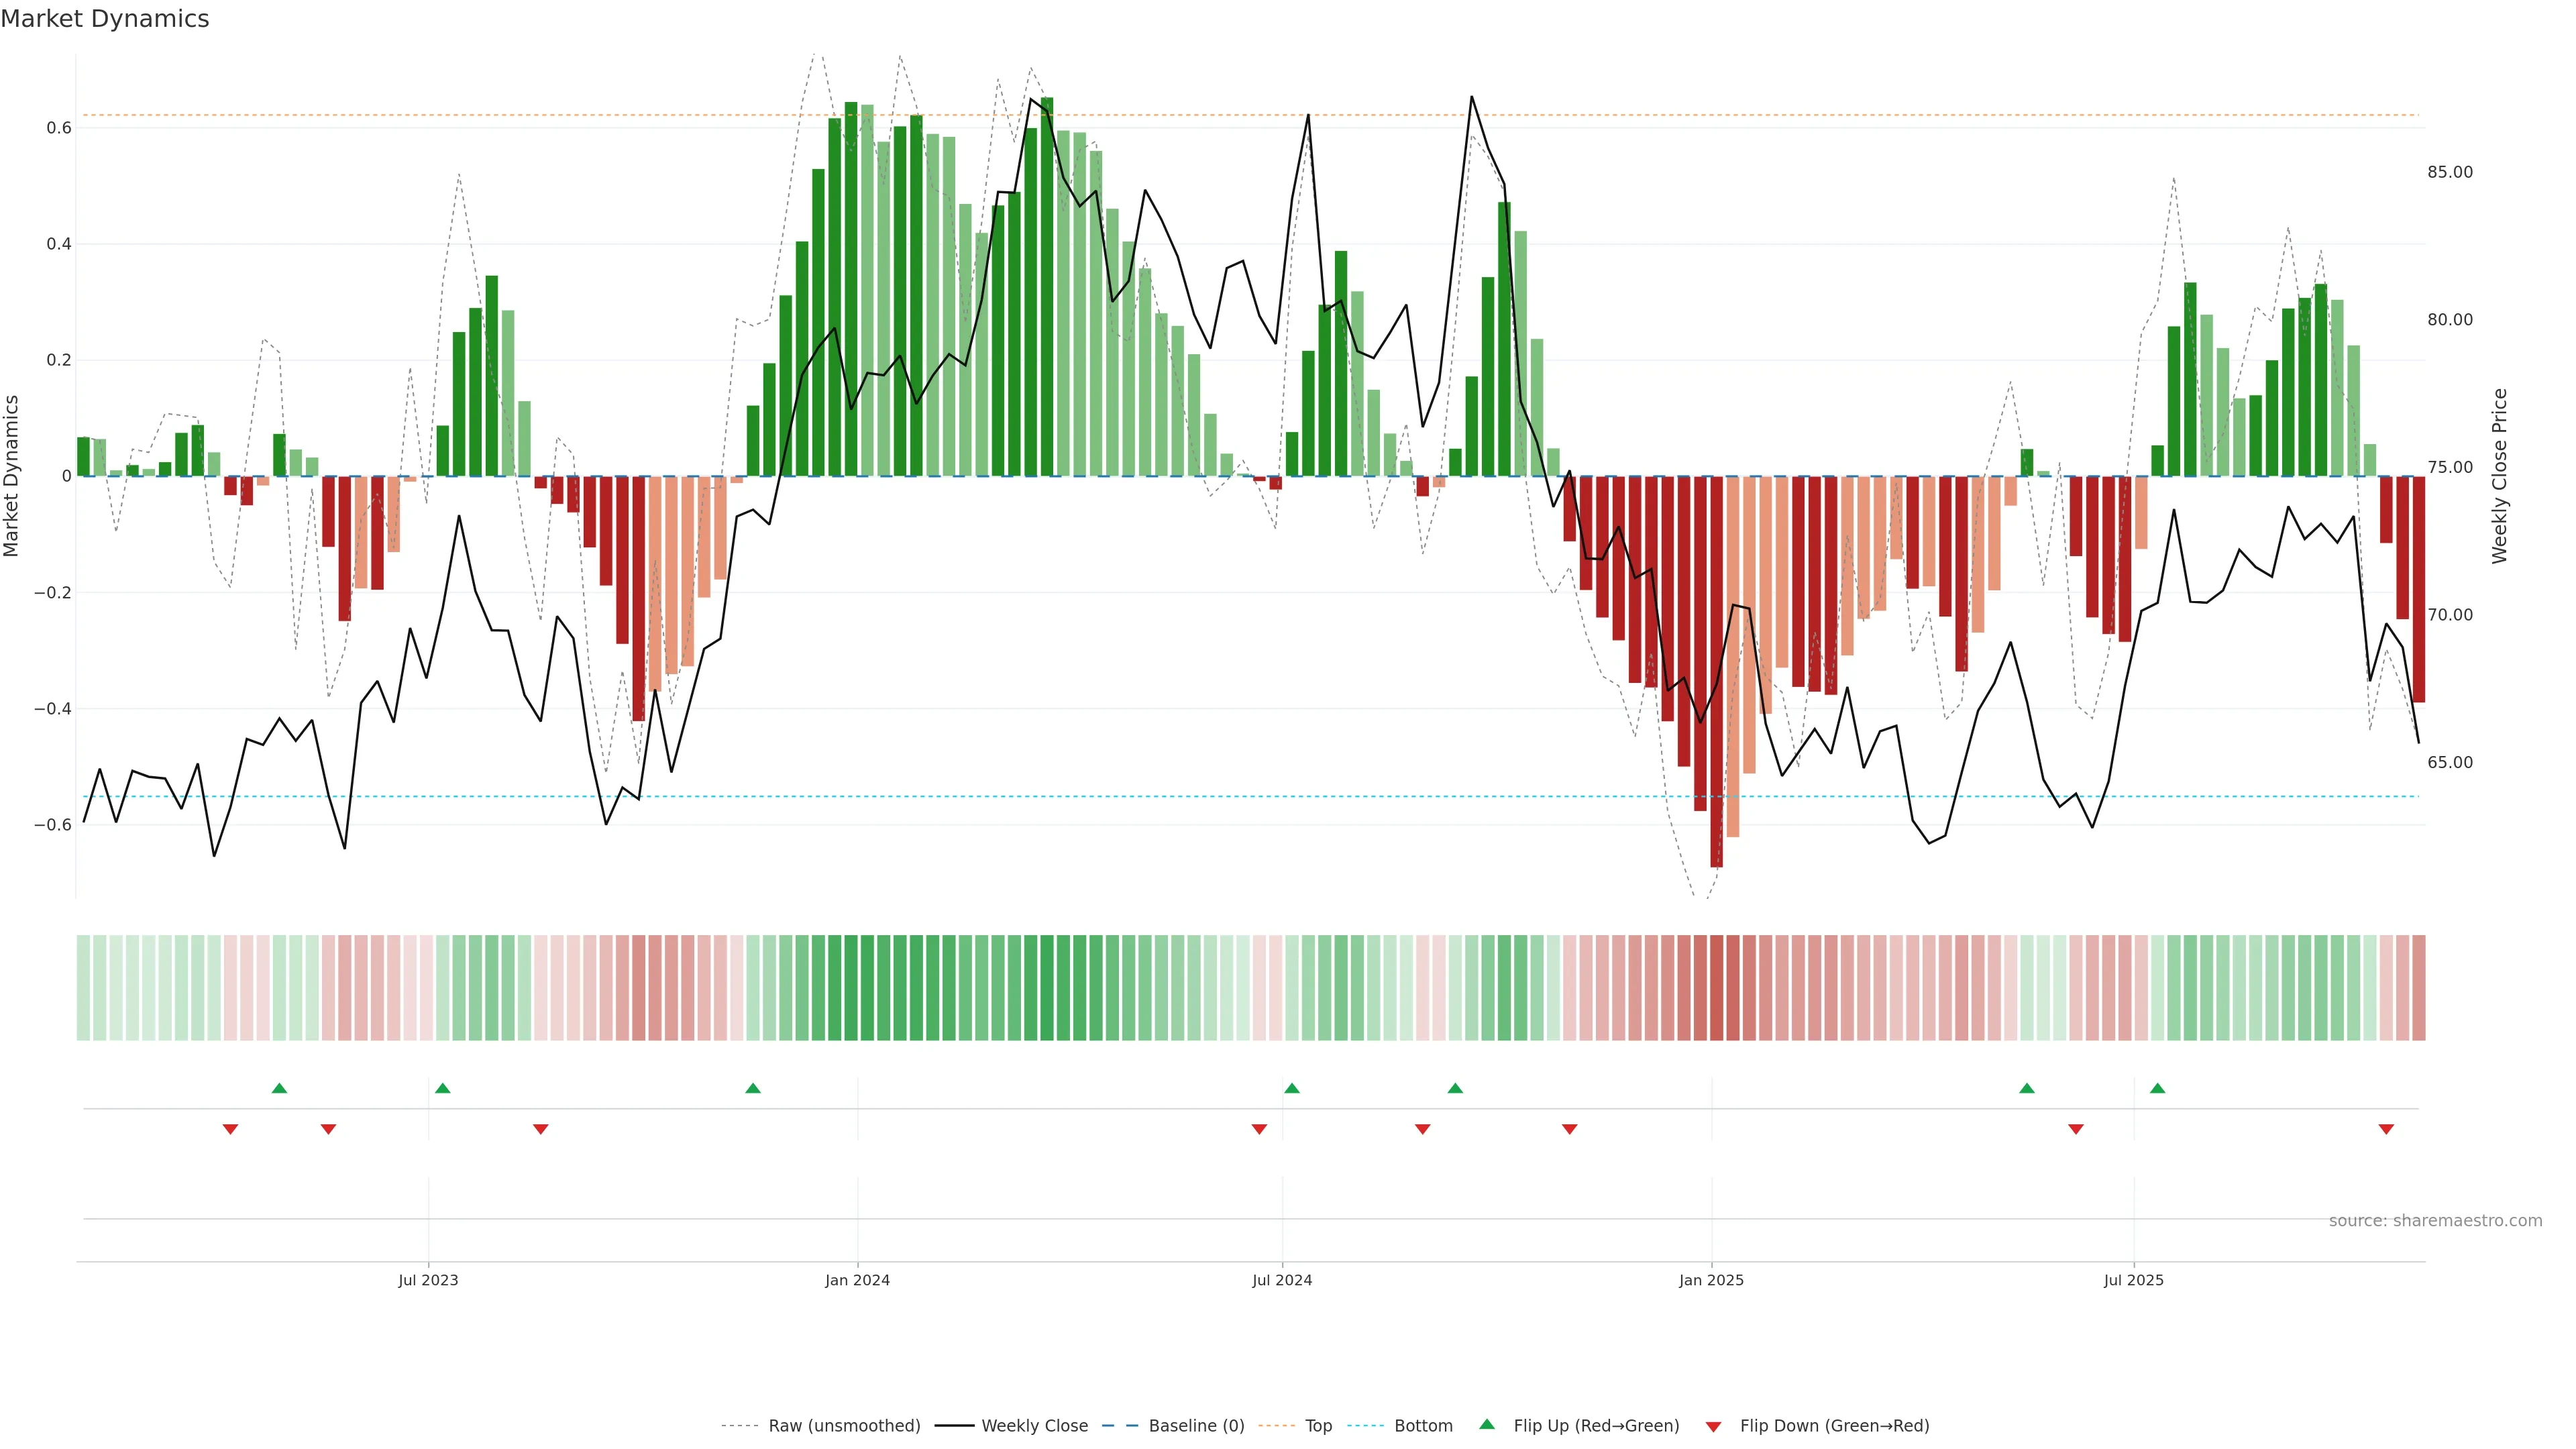Click the flip-down marker just before Jul 2024
Image resolution: width=2576 pixels, height=1449 pixels.
(x=1259, y=1129)
